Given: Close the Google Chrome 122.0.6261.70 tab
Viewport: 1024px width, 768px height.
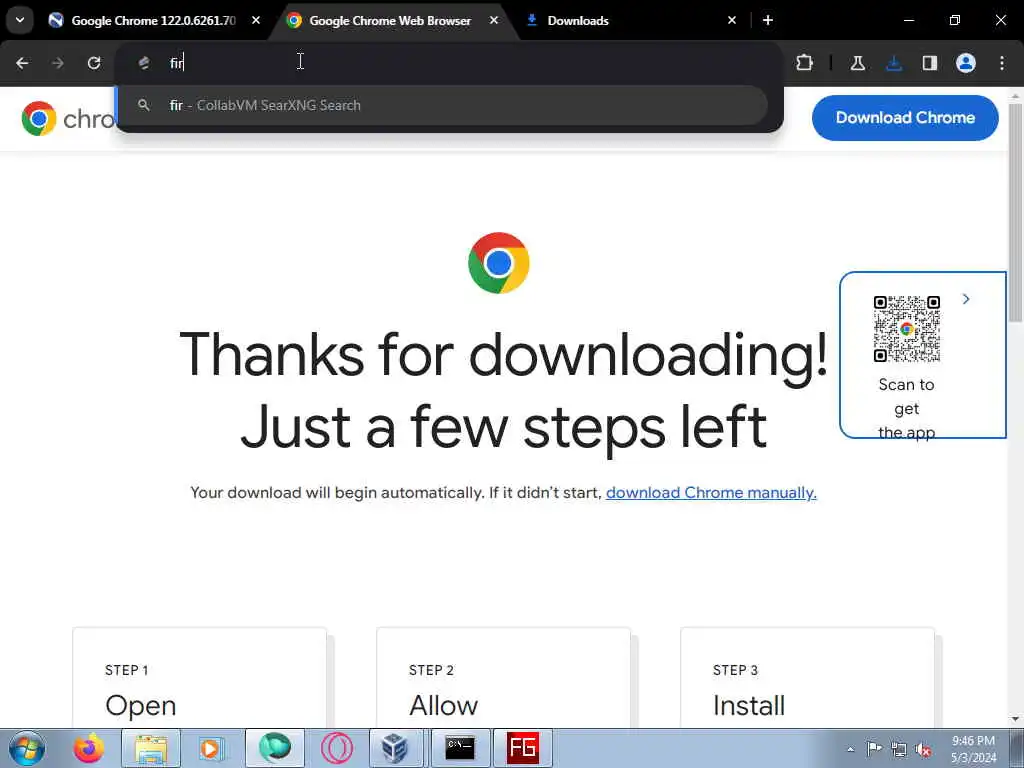Looking at the screenshot, I should 256,20.
